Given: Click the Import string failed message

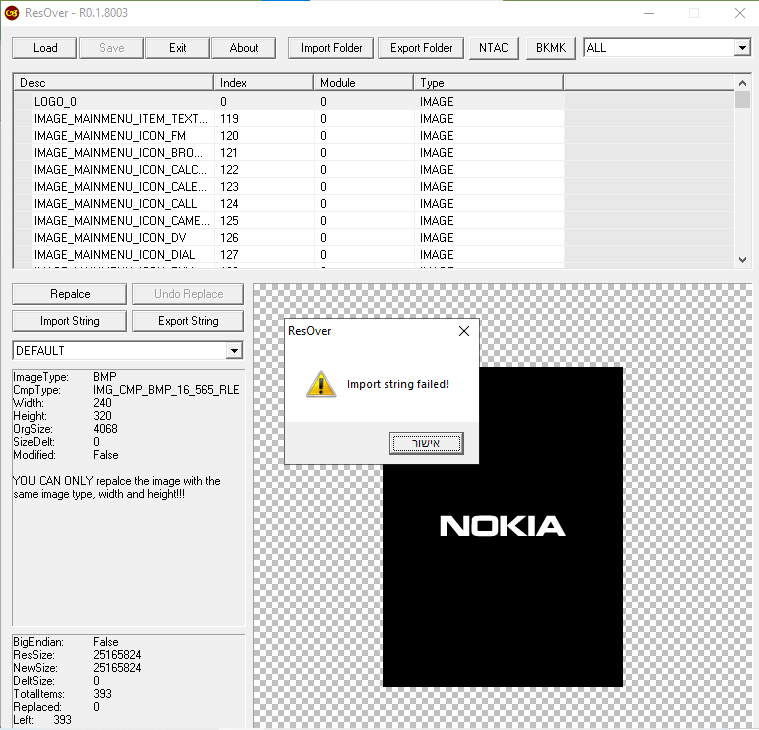Looking at the screenshot, I should coord(398,384).
